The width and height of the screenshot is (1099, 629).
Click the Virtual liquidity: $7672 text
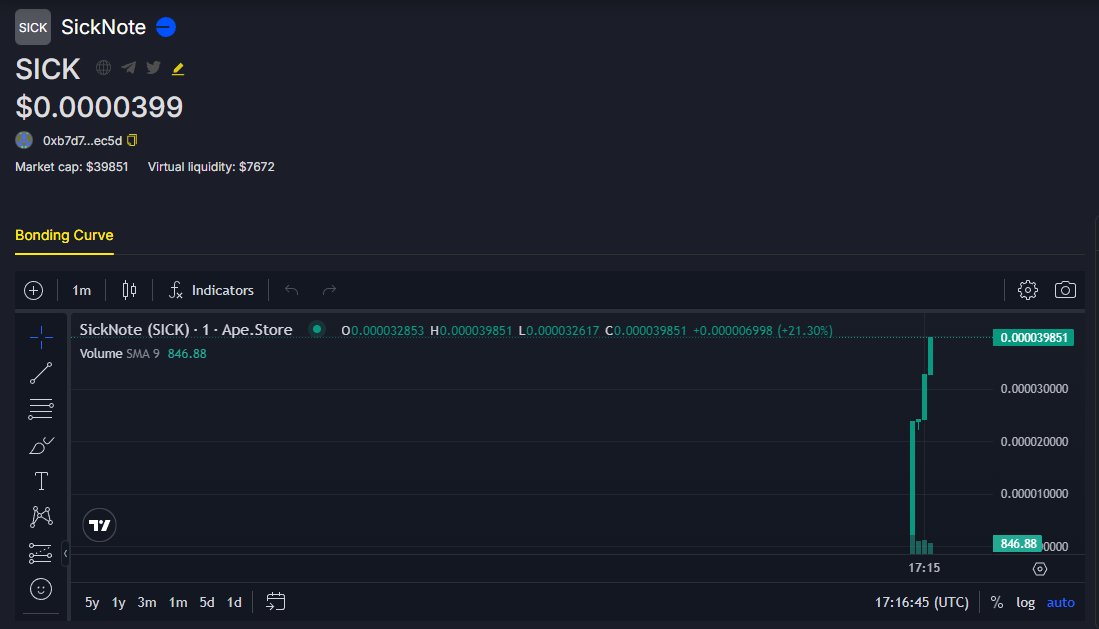211,167
